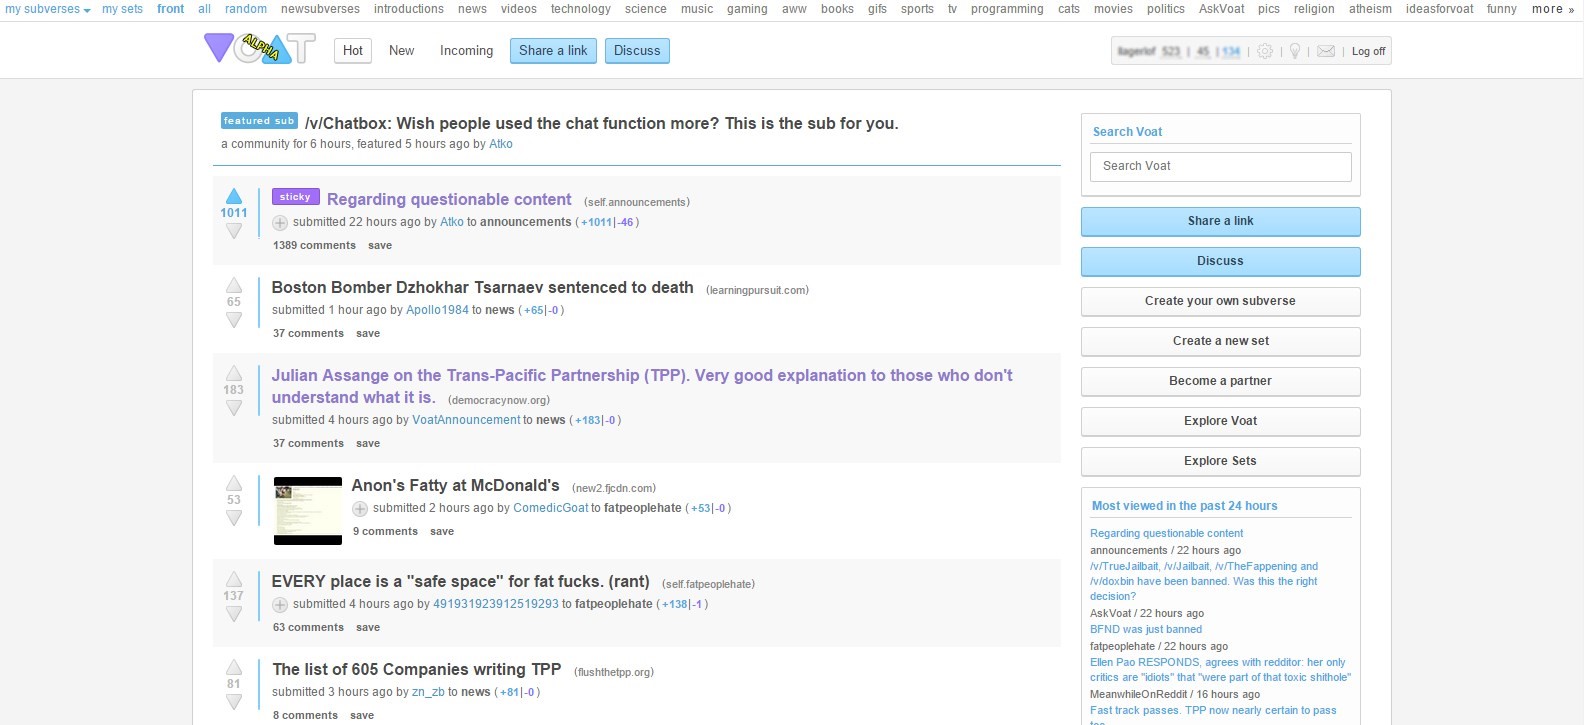View 63 comments on 'safe space' rant
Image resolution: width=1584 pixels, height=725 pixels.
(308, 627)
